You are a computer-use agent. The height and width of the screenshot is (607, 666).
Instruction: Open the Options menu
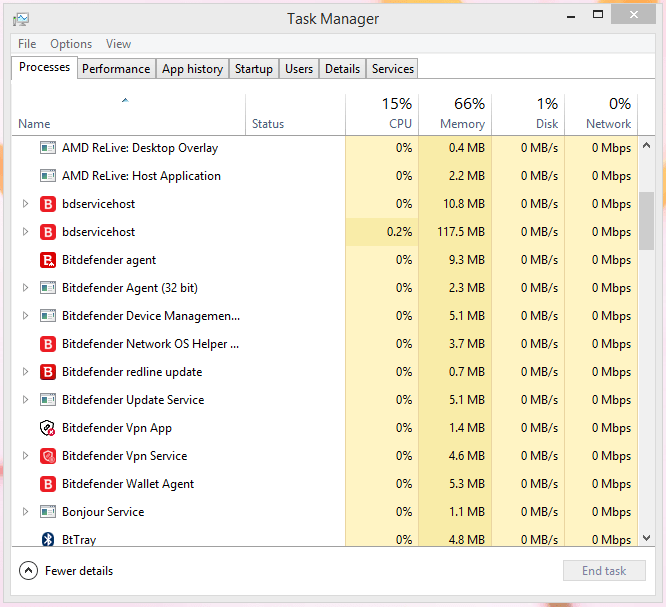pyautogui.click(x=71, y=44)
